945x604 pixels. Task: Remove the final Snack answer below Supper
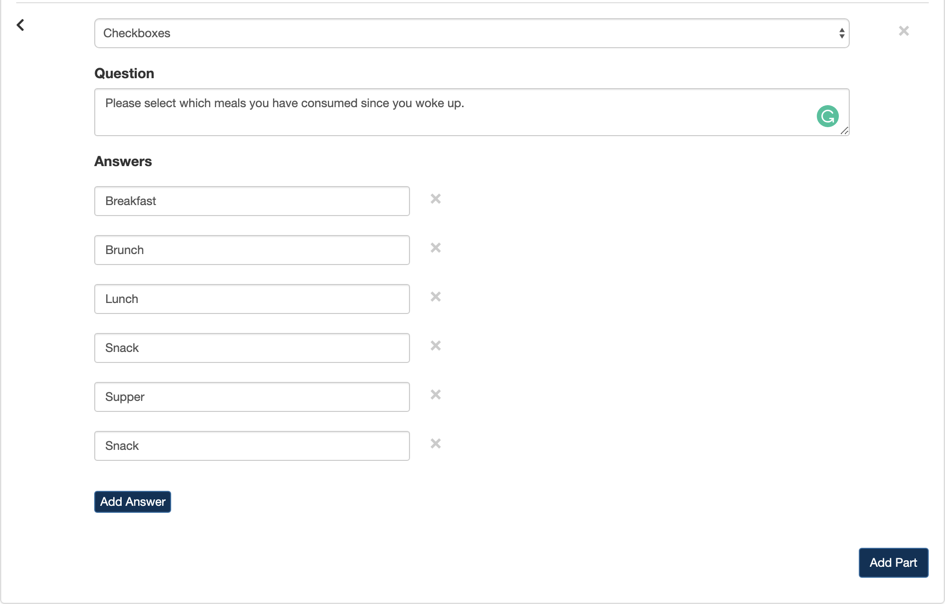(436, 444)
